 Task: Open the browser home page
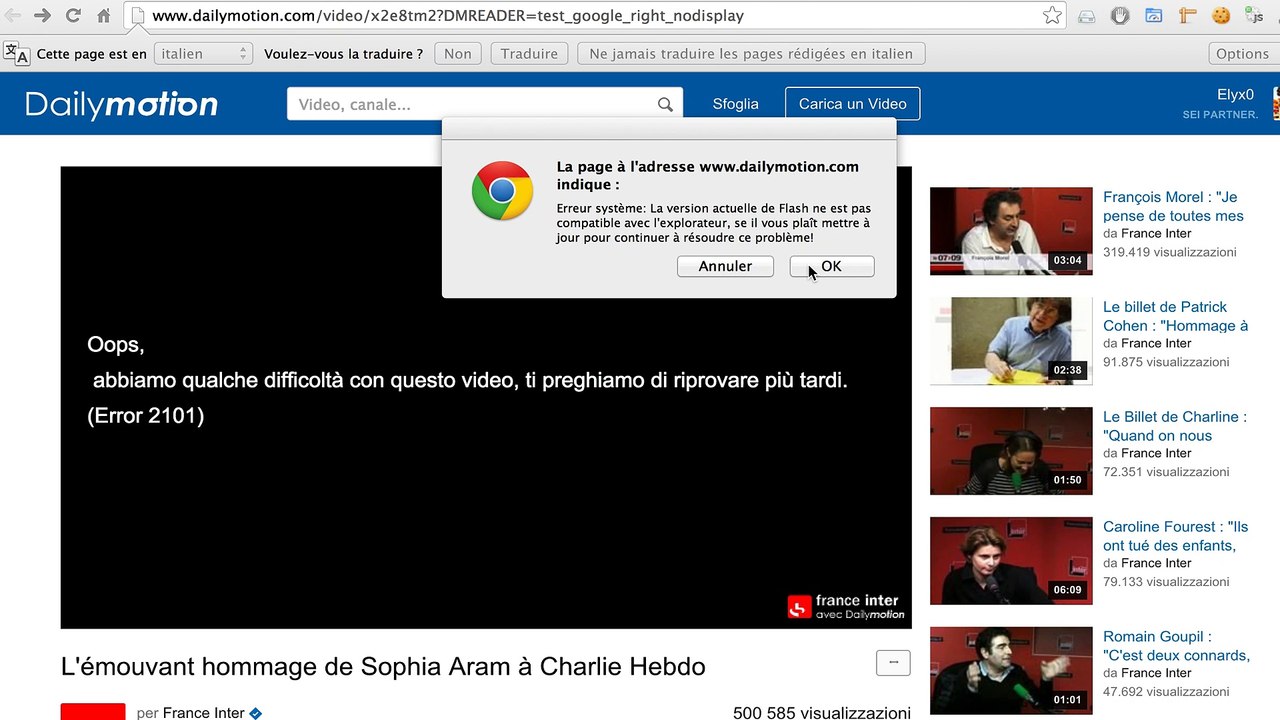pyautogui.click(x=104, y=16)
